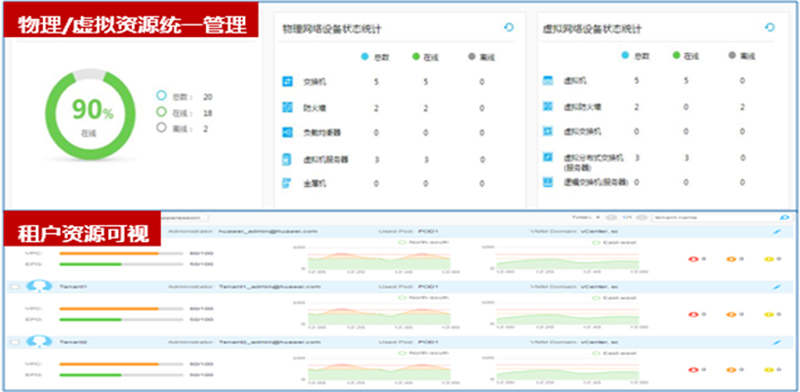This screenshot has height=392, width=800.
Task: Click the 交换机 switch device icon
Action: point(287,81)
